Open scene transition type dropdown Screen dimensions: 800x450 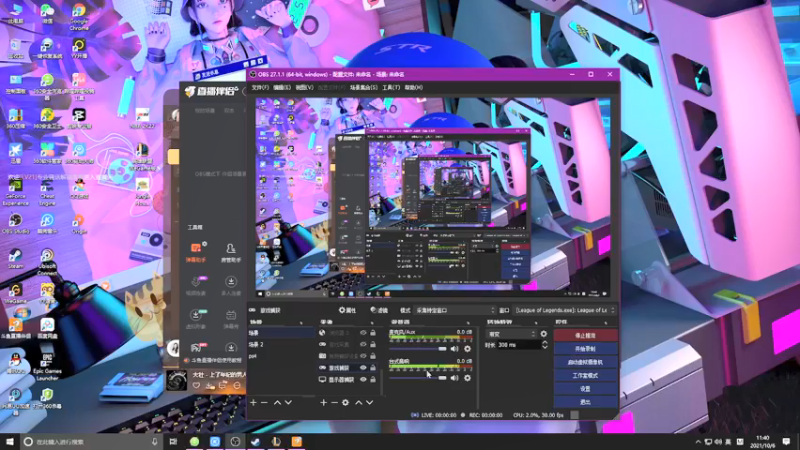[x=512, y=334]
